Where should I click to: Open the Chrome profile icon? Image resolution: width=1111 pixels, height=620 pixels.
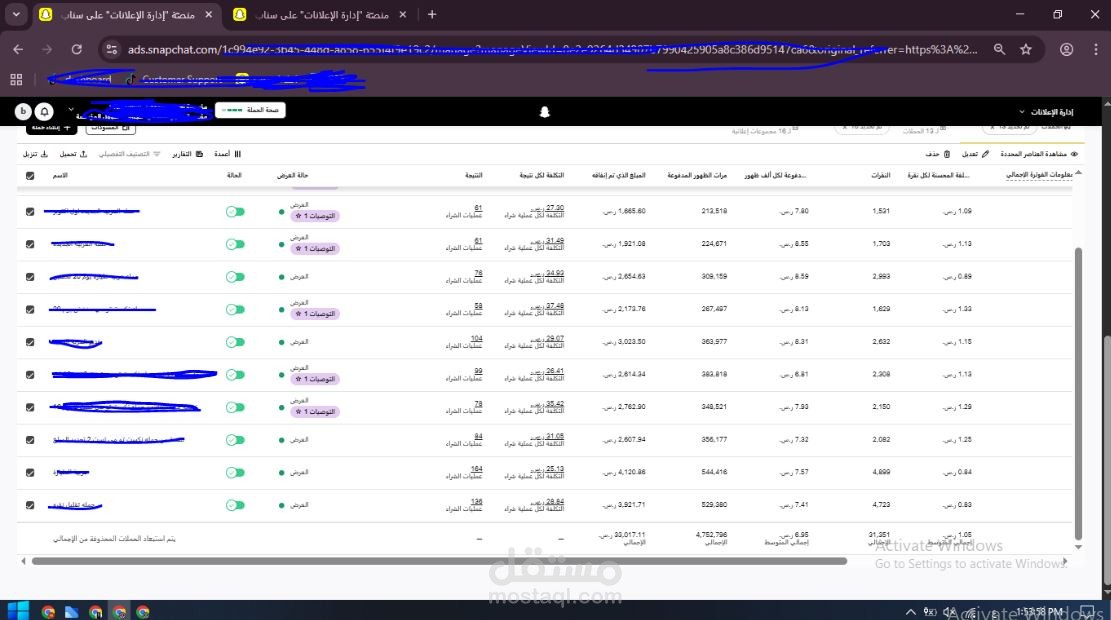click(x=1066, y=50)
